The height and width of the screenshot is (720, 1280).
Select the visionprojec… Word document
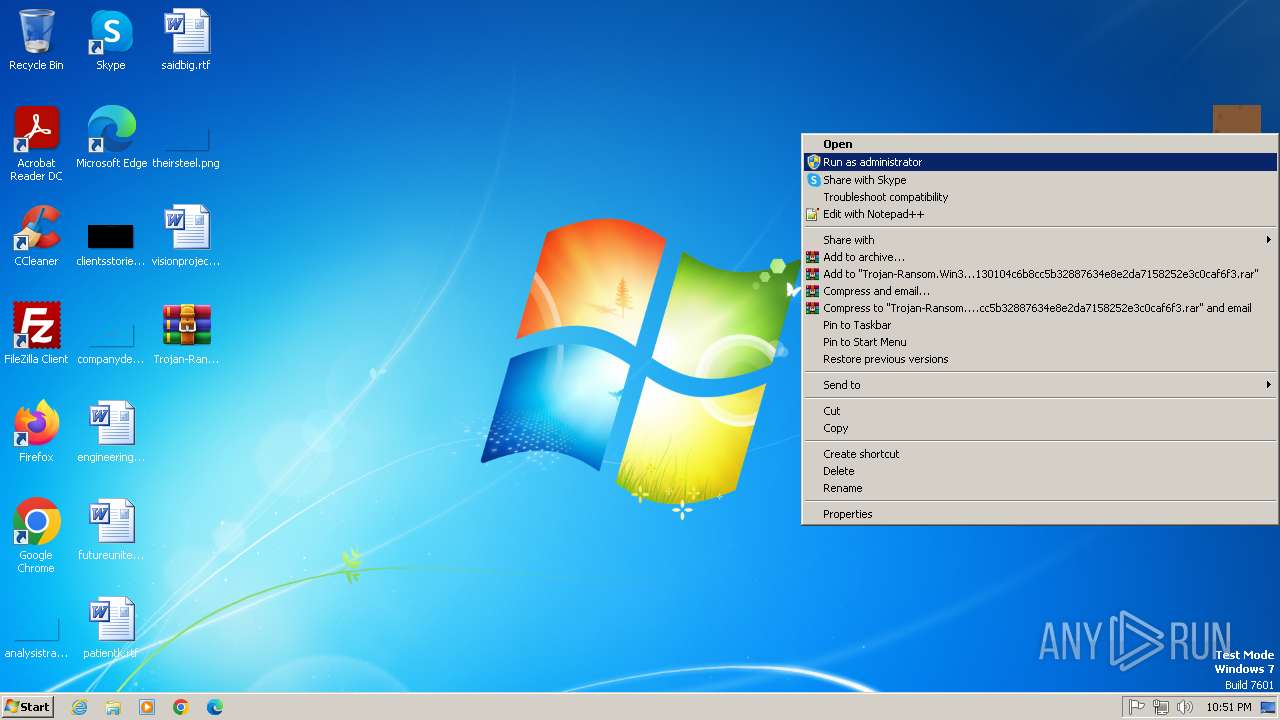tap(186, 236)
